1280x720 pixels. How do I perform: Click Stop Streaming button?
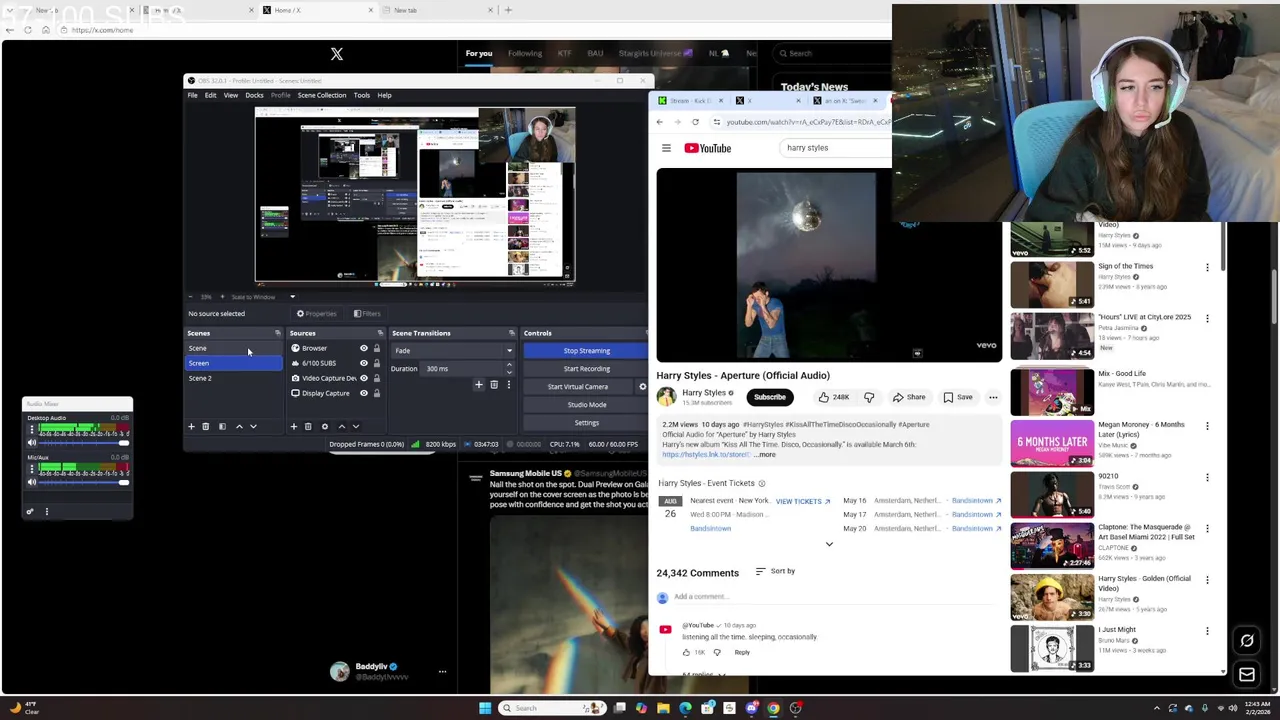(x=586, y=351)
